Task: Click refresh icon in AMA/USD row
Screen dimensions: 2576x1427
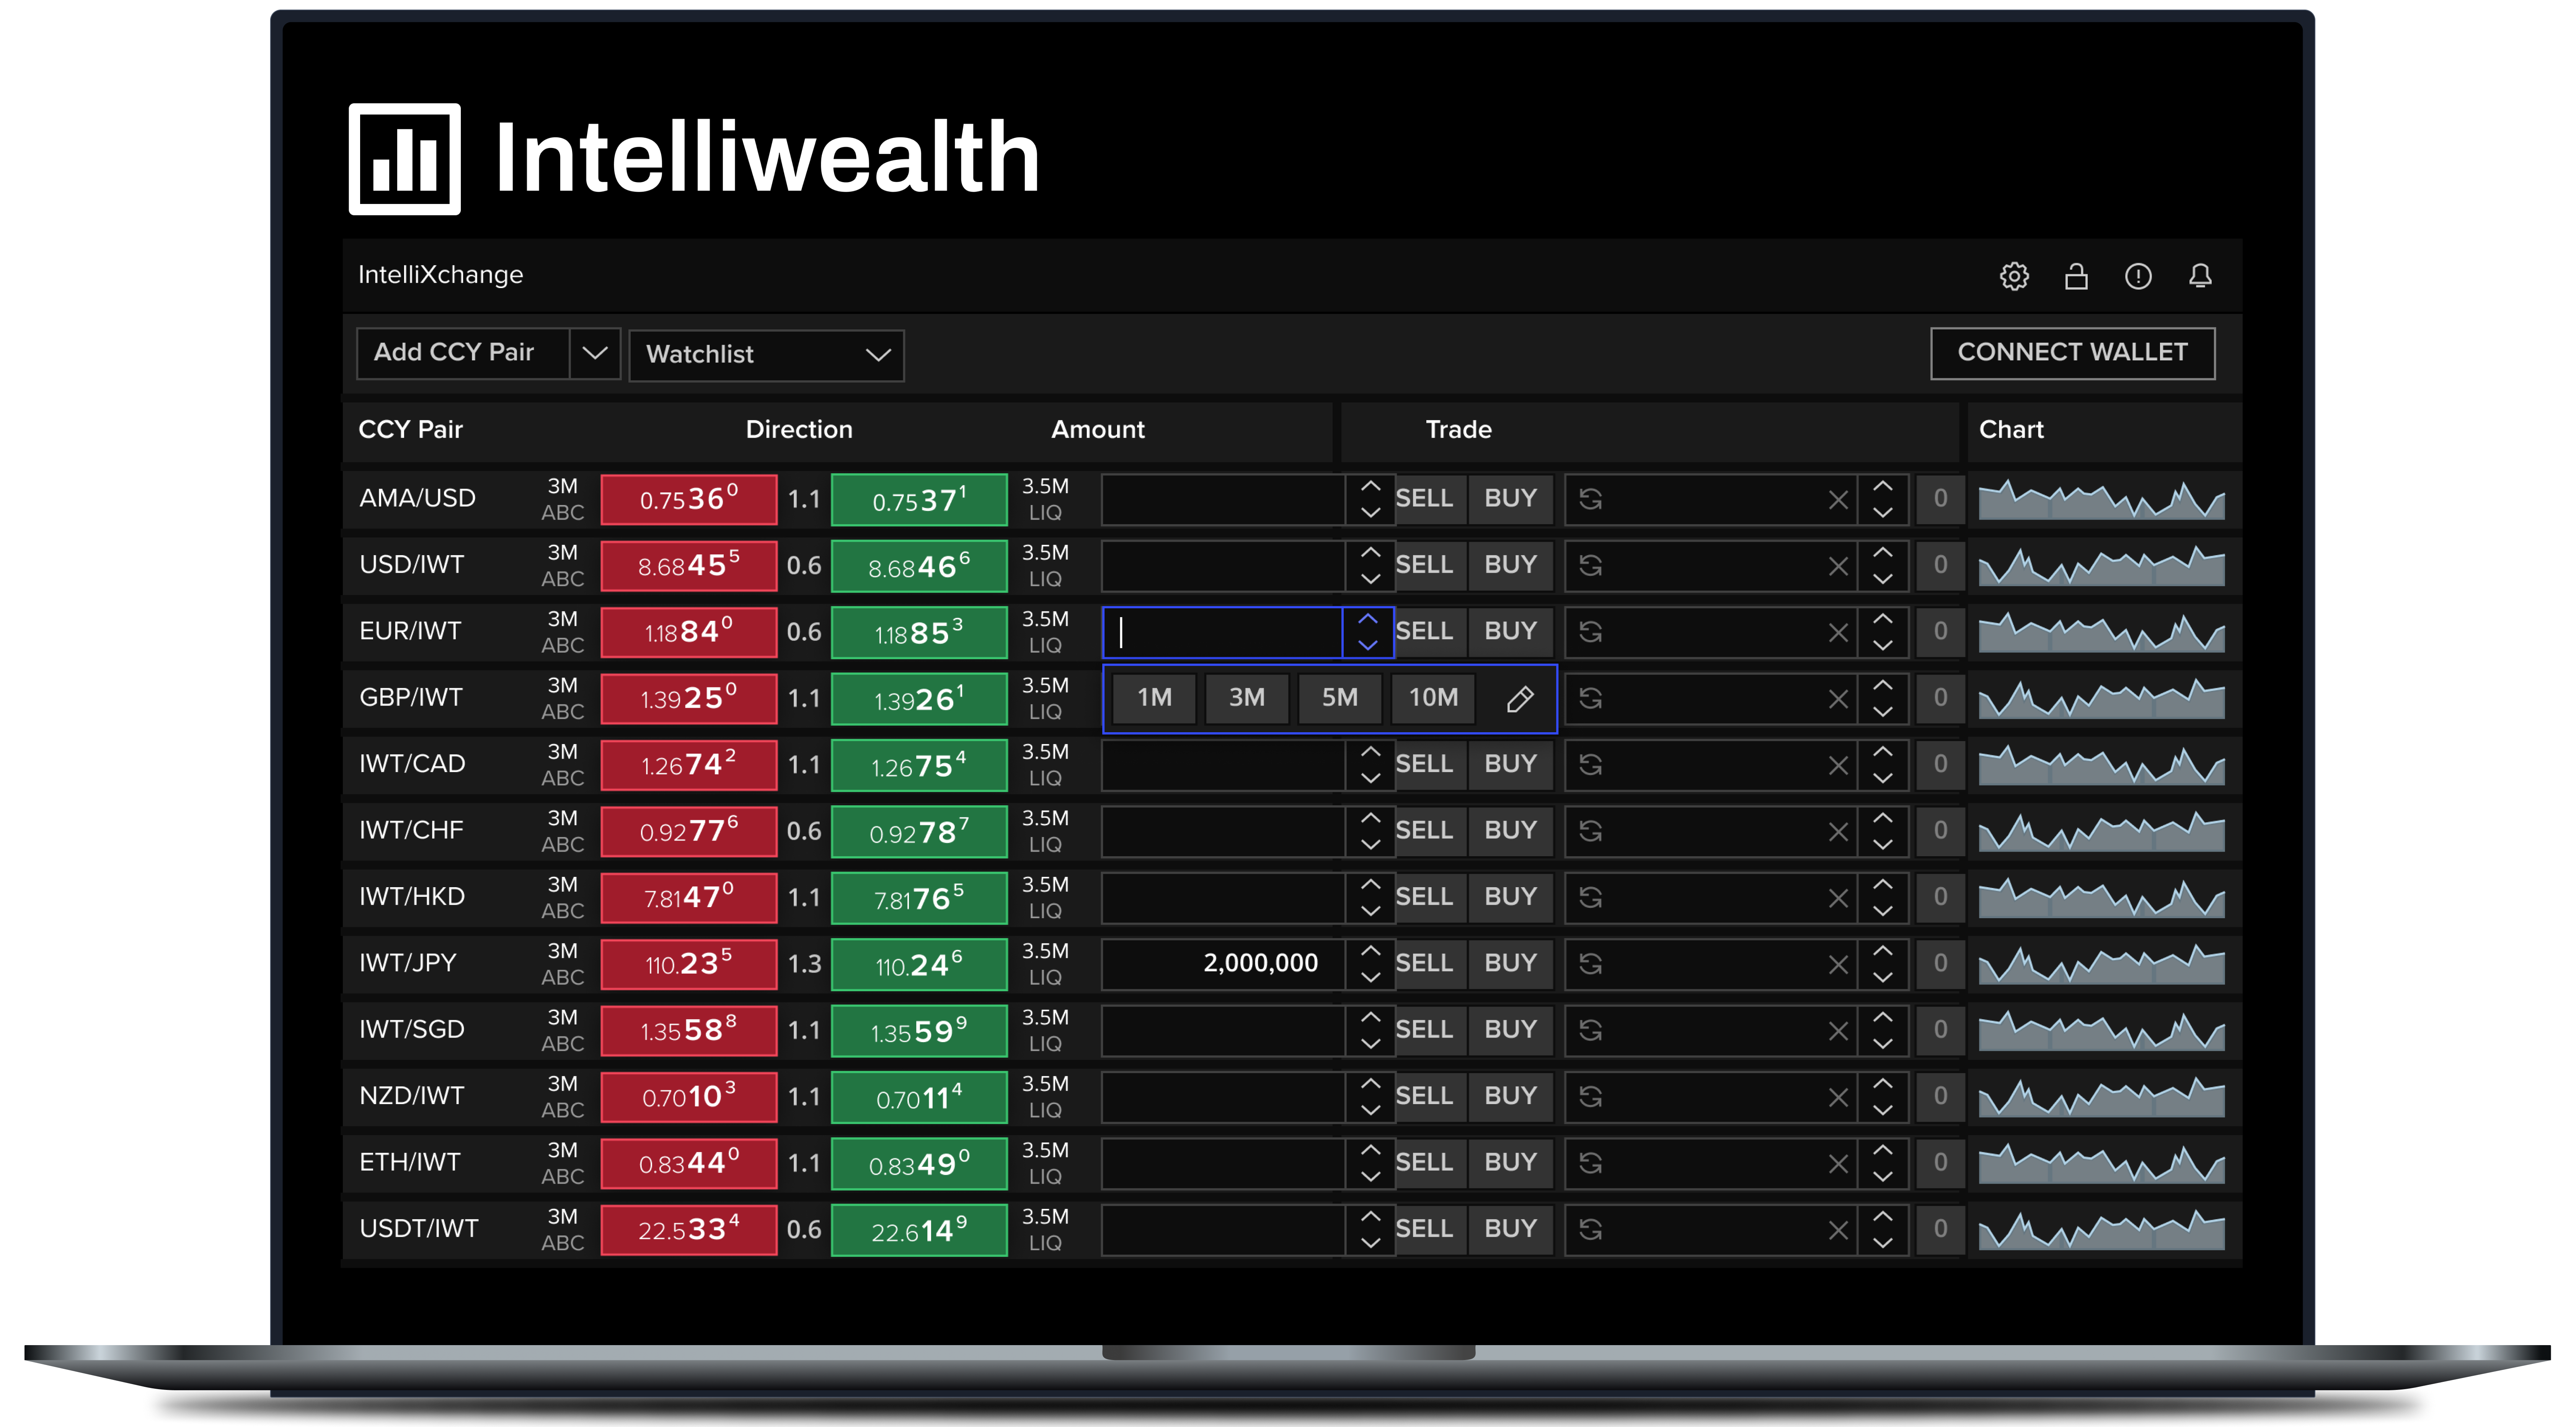Action: 1590,499
